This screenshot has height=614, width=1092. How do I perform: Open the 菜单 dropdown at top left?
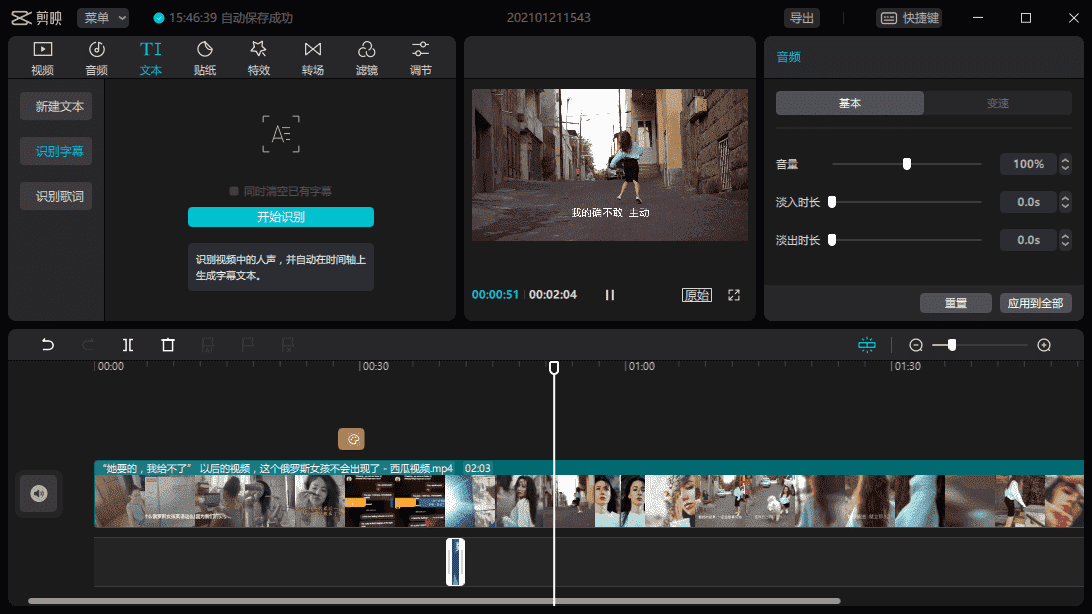[x=103, y=17]
